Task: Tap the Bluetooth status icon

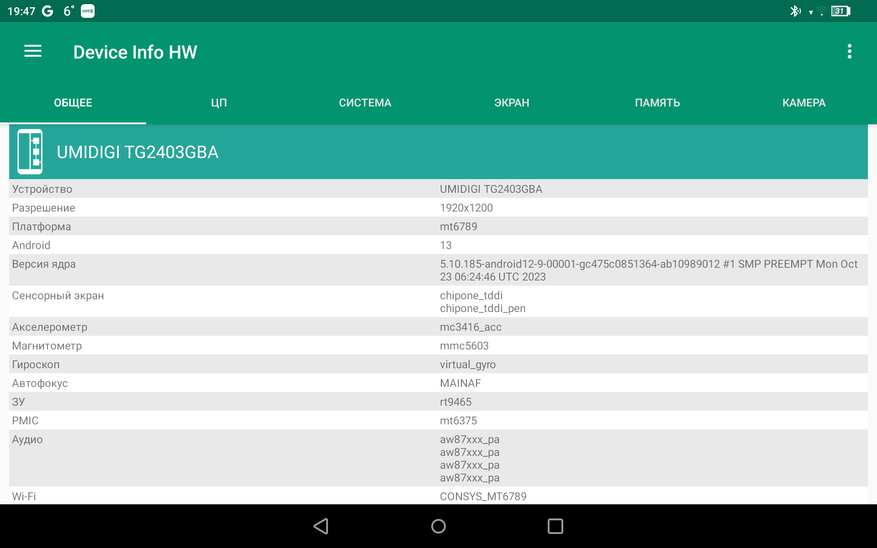Action: [795, 11]
